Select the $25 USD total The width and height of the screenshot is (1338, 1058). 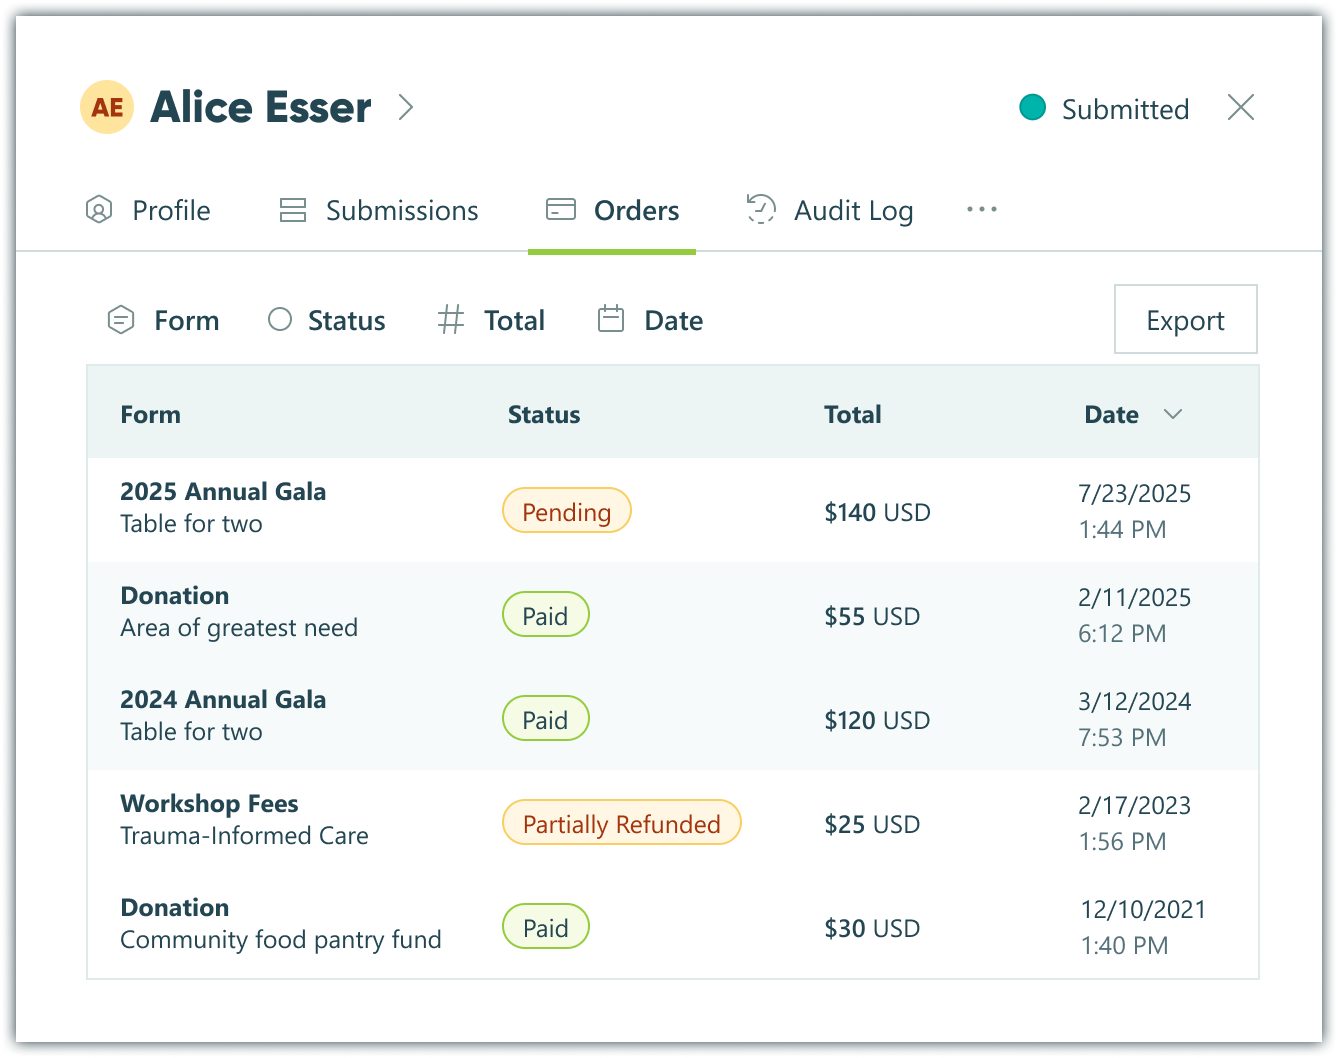pos(872,824)
